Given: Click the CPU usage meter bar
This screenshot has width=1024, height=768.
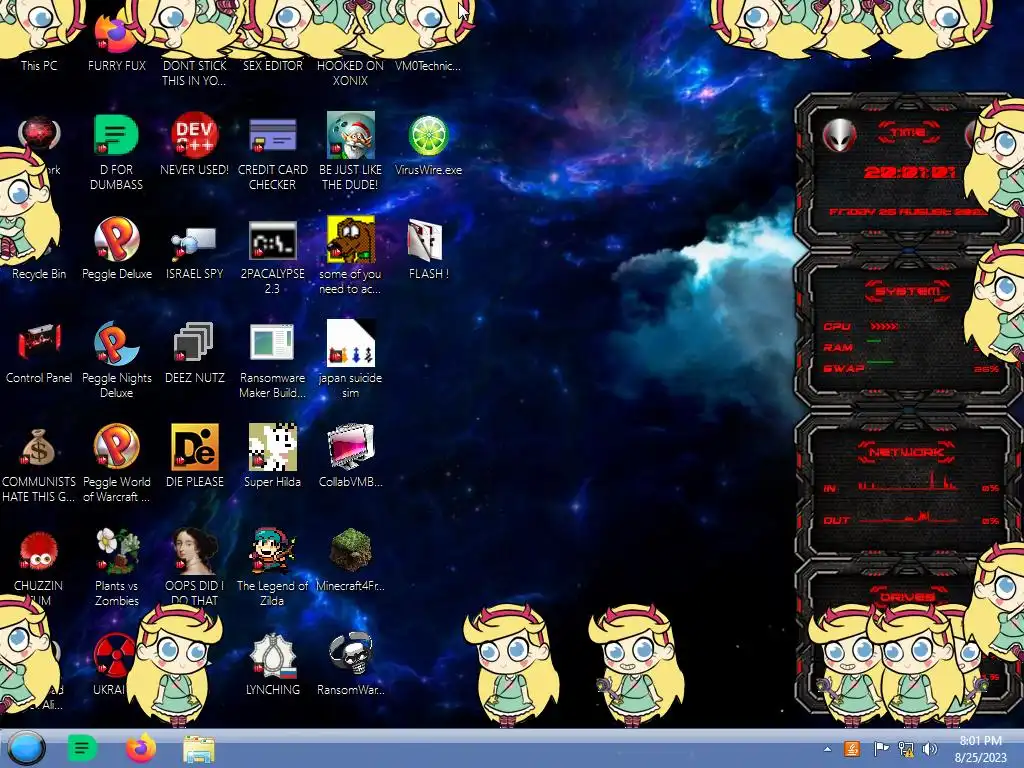Looking at the screenshot, I should pyautogui.click(x=884, y=326).
